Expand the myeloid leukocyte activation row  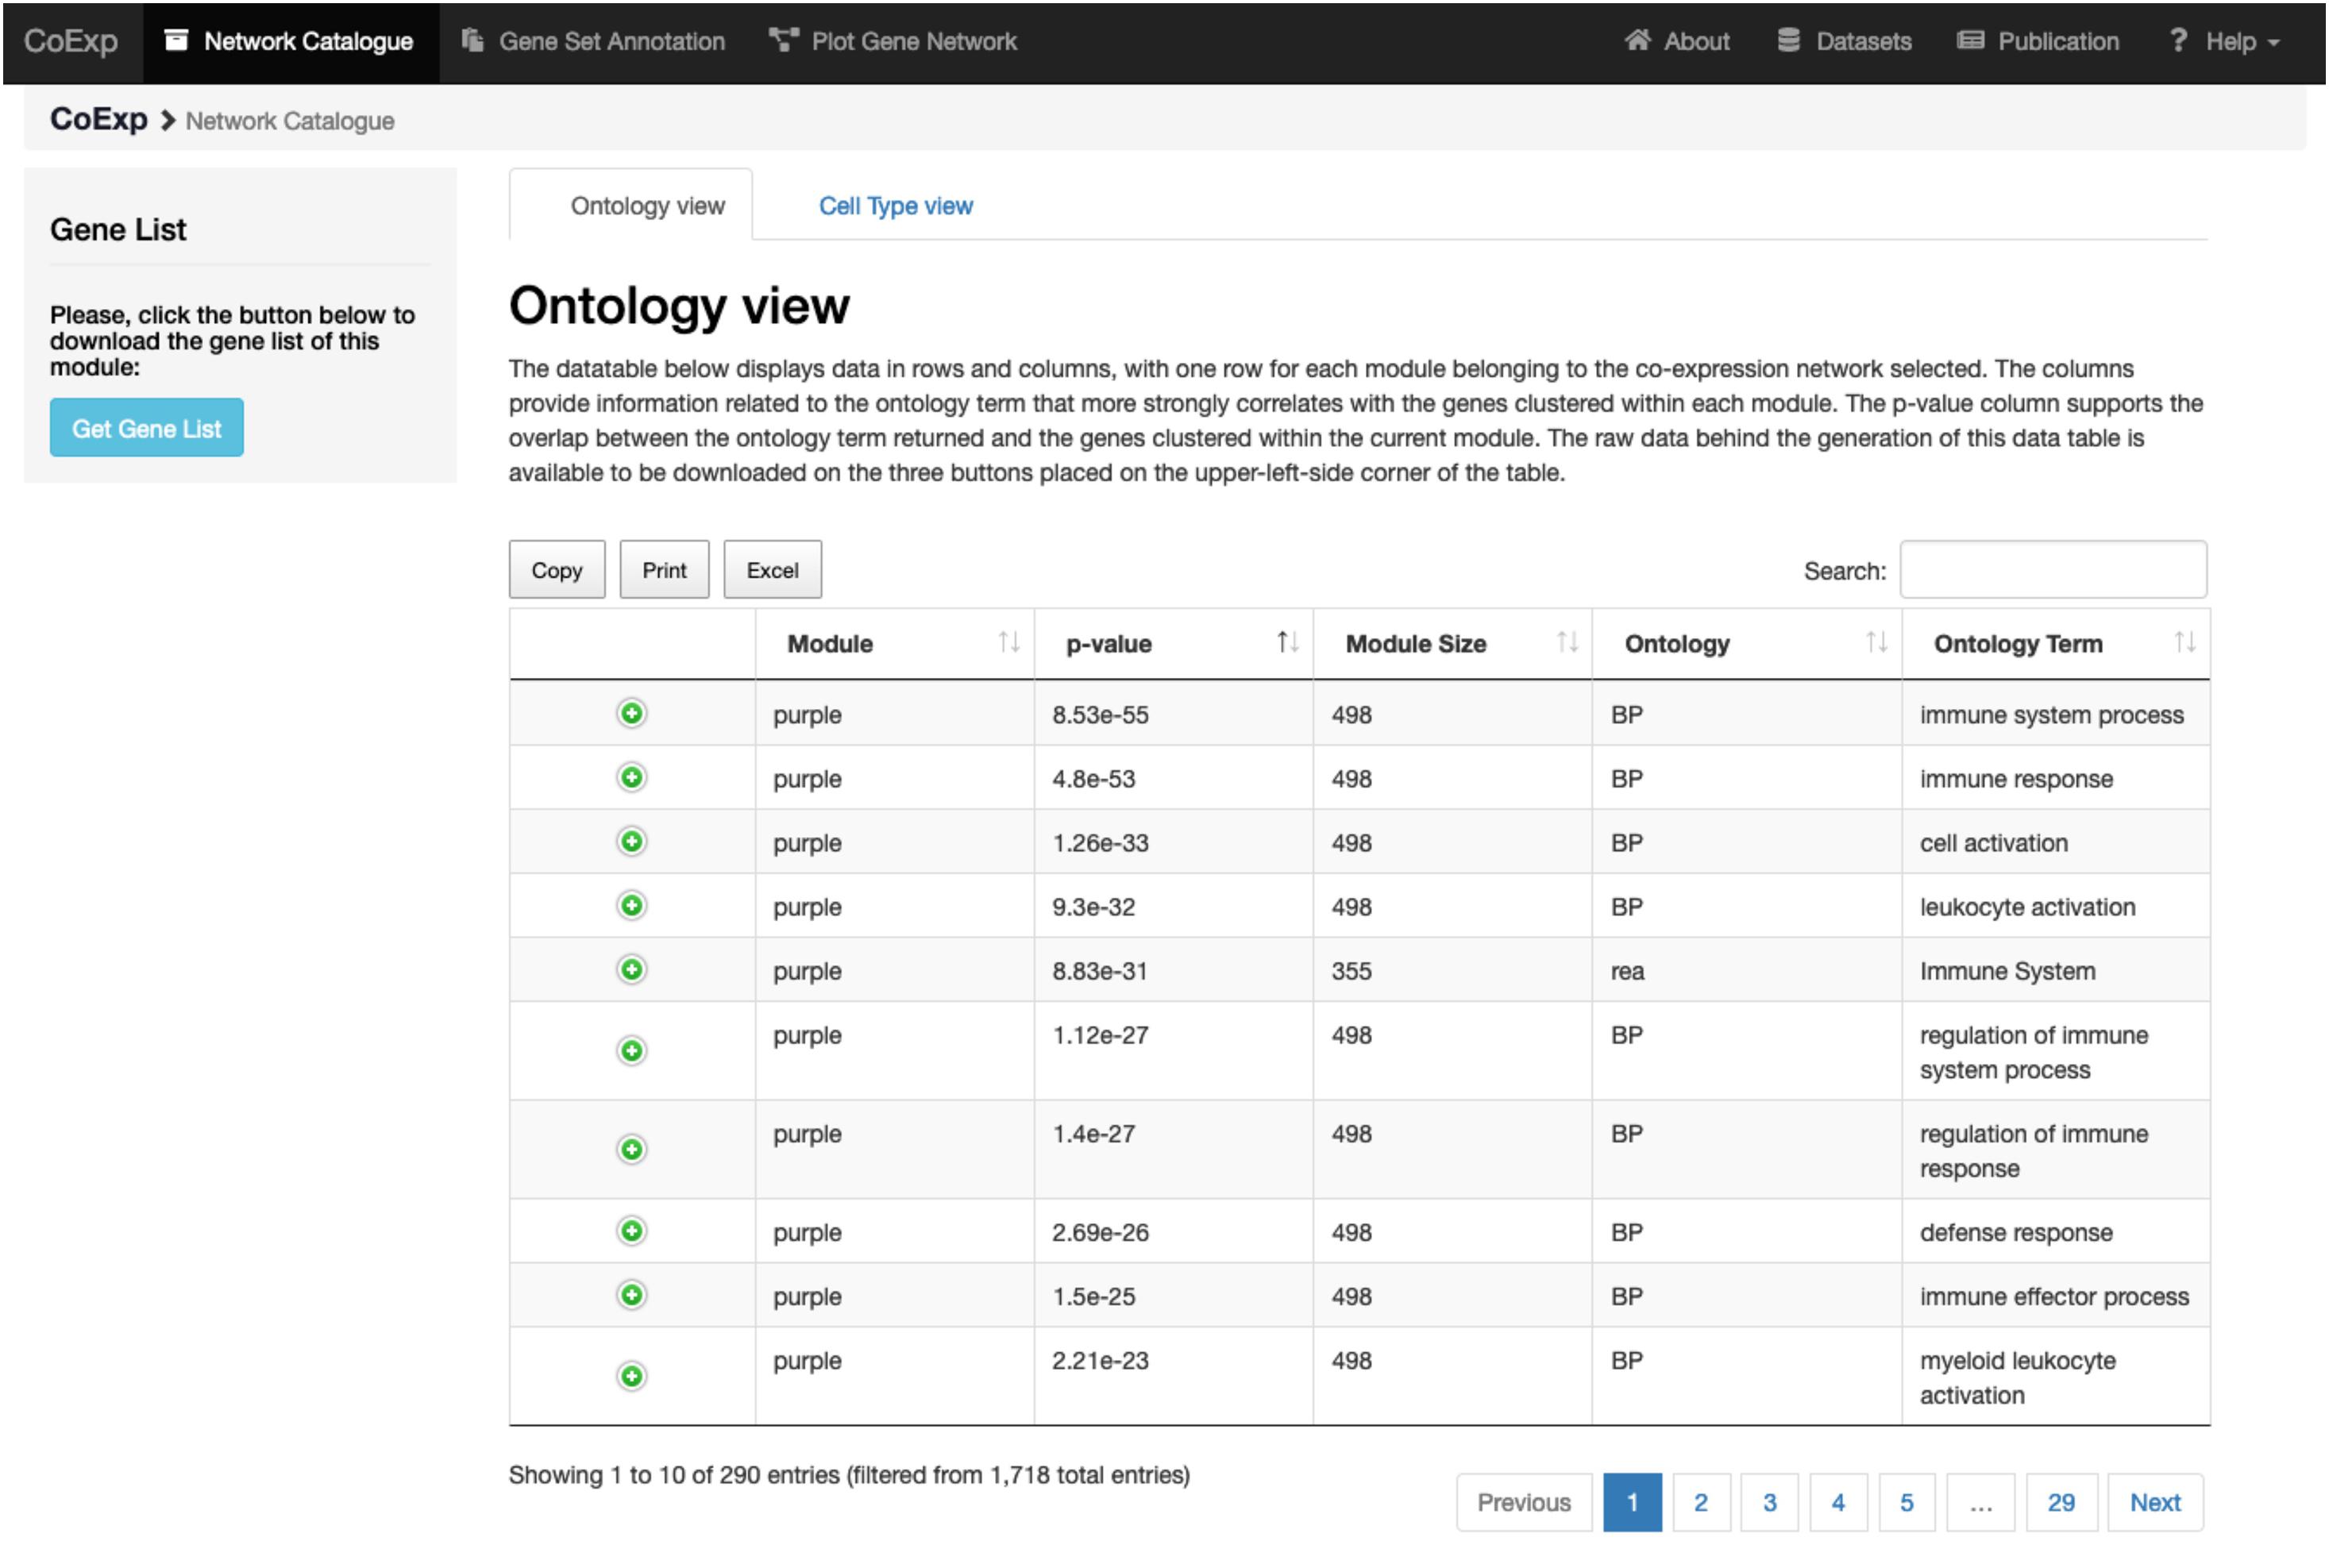631,1377
